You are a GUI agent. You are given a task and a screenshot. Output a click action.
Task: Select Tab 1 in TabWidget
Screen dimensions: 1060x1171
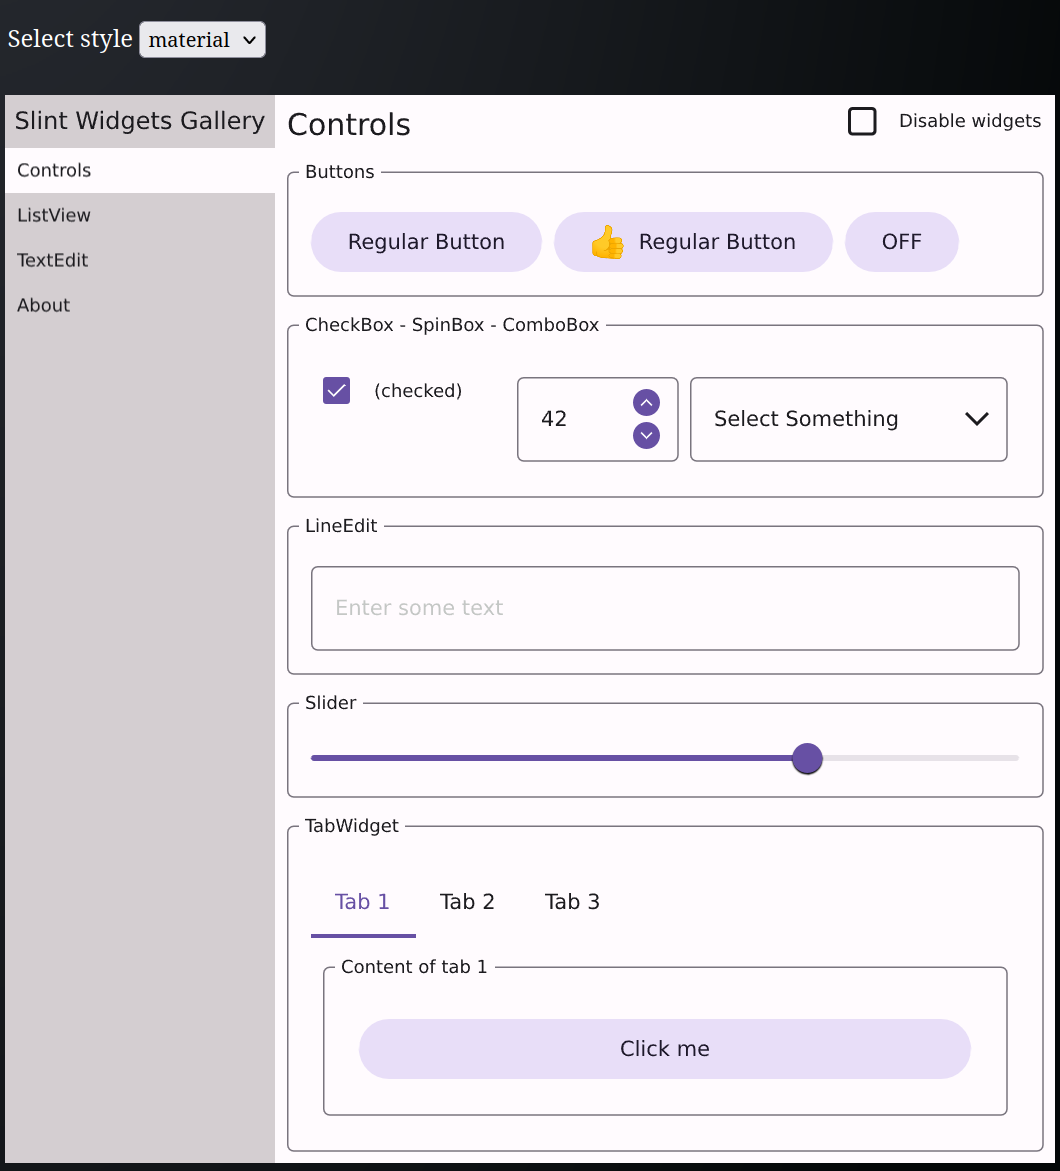tap(362, 902)
